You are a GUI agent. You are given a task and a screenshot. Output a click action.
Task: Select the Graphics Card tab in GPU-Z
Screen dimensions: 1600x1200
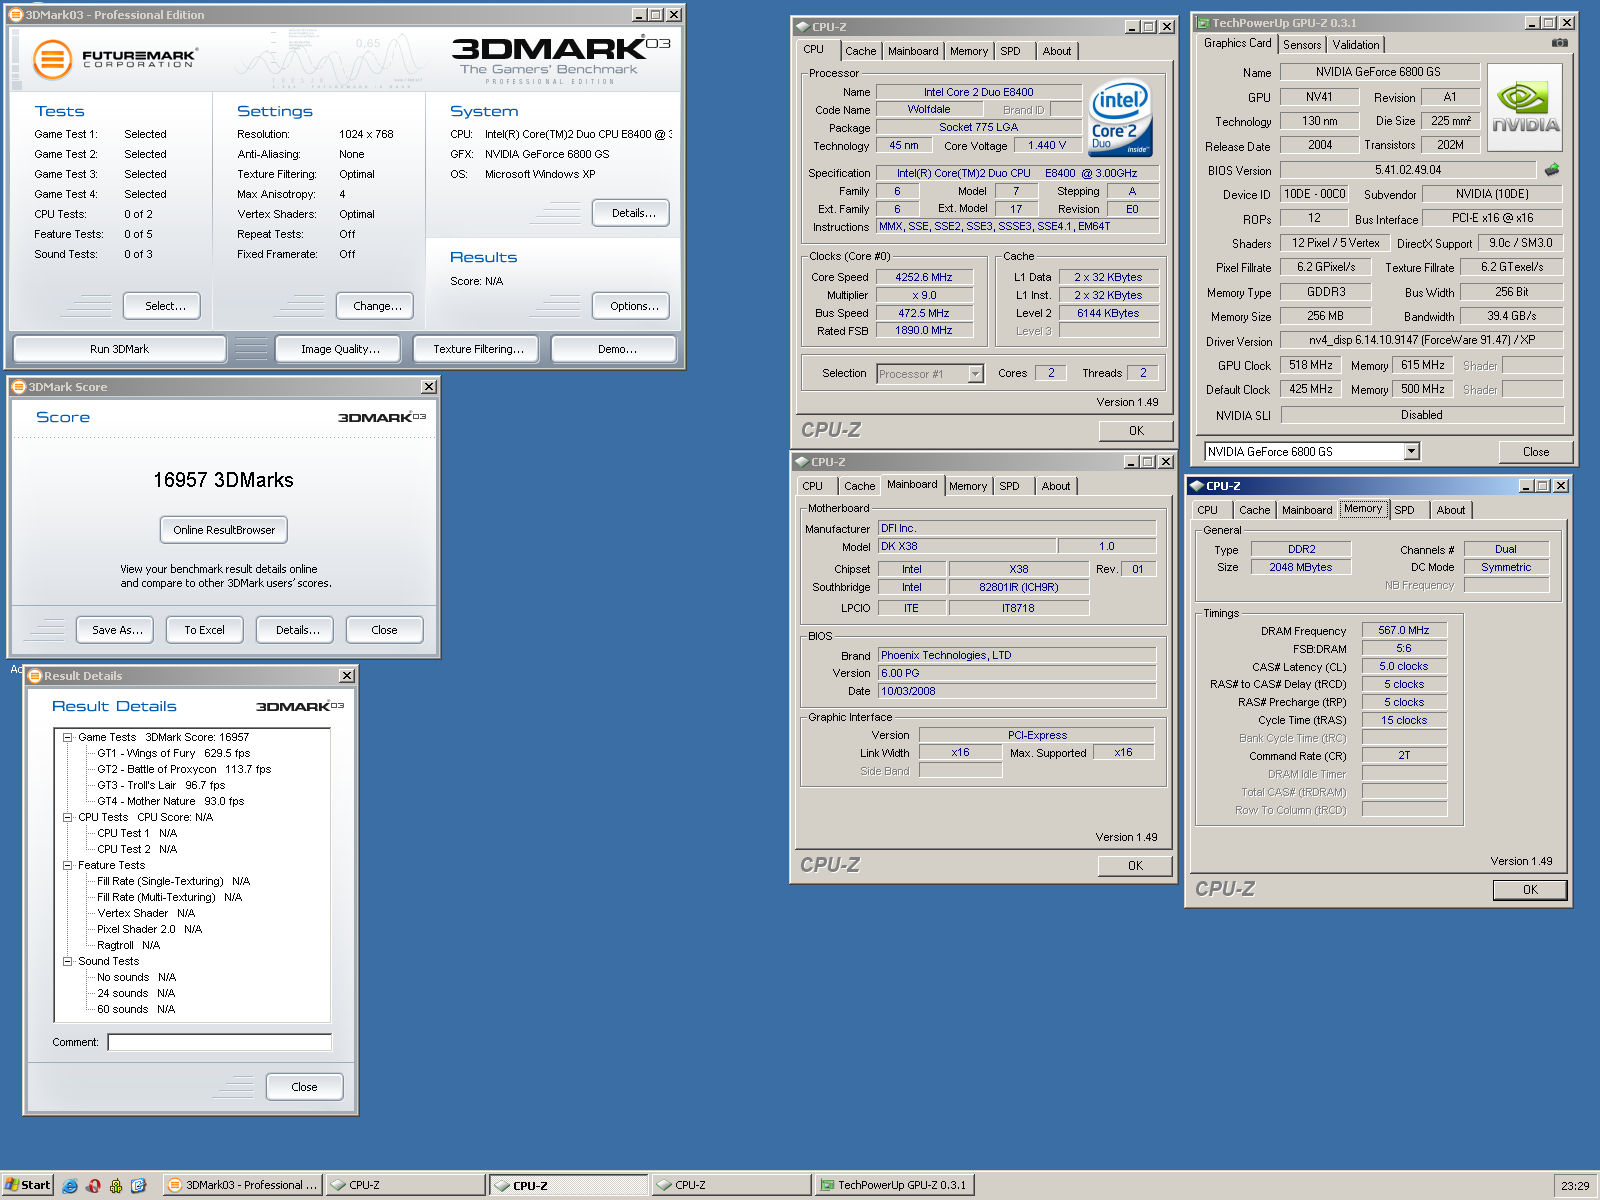(x=1237, y=43)
